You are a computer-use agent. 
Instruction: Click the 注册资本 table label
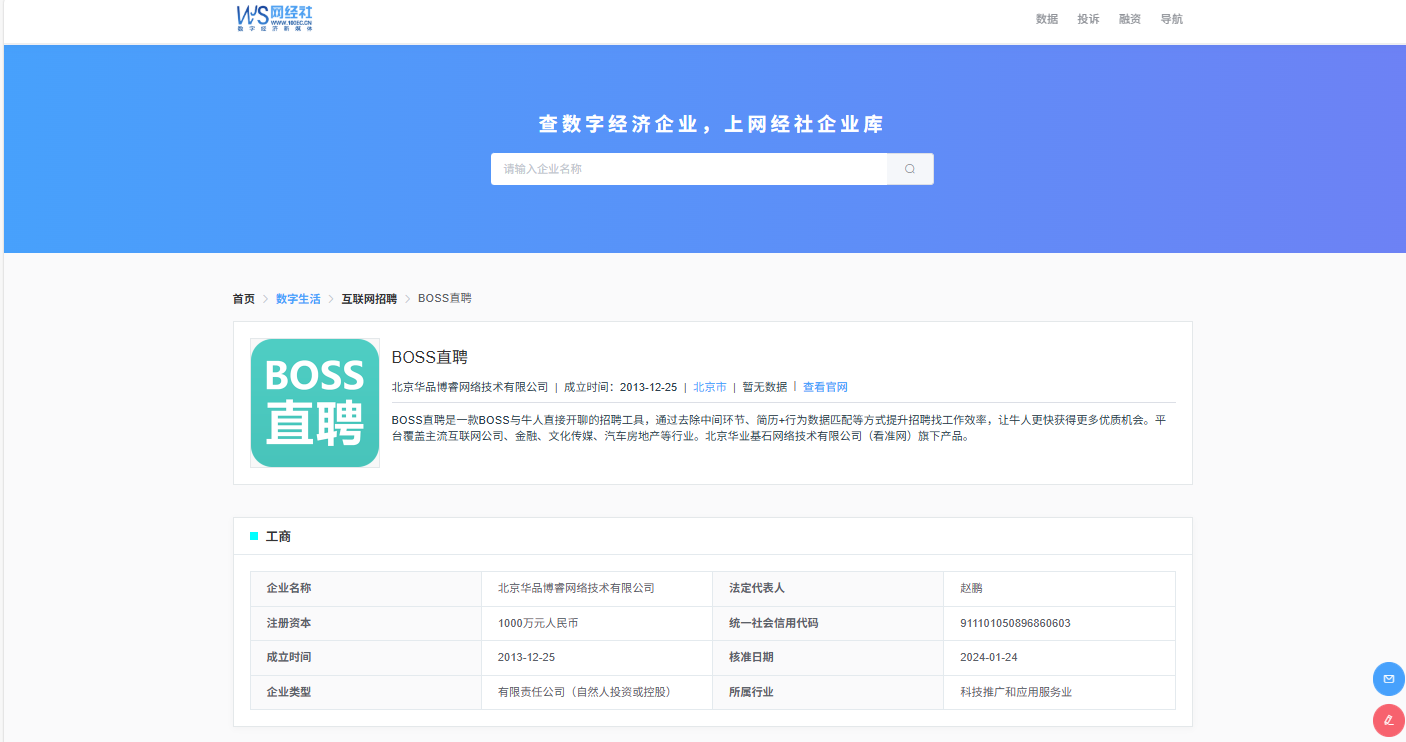[x=289, y=623]
